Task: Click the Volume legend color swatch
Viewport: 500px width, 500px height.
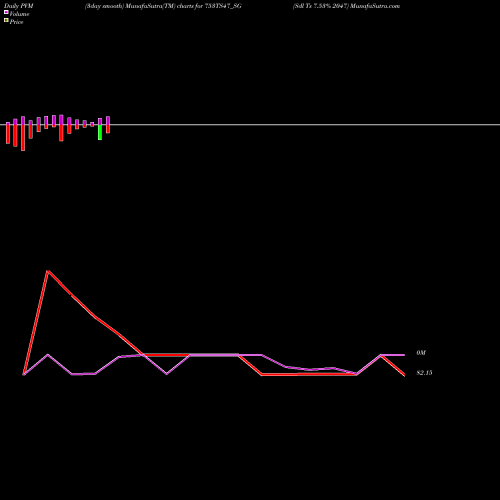Action: click(6, 12)
